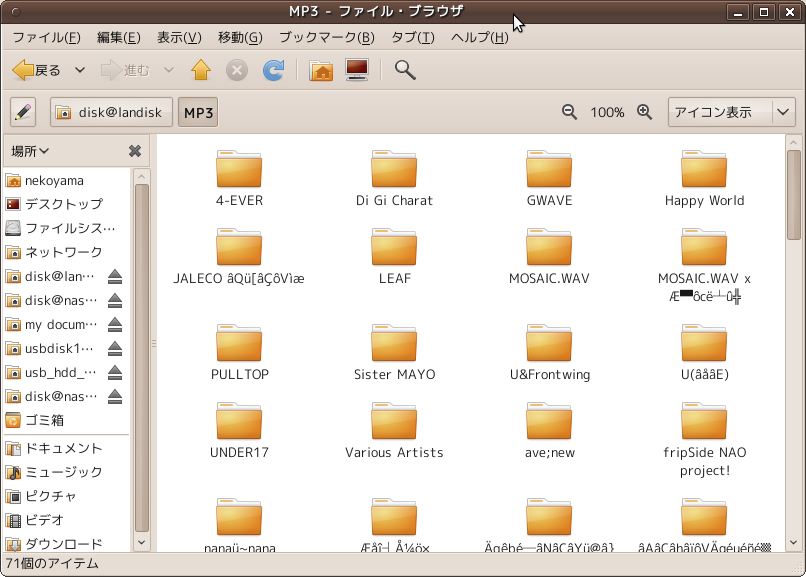Select ゴミ箱 trash in sidebar
The height and width of the screenshot is (577, 806).
[x=66, y=420]
